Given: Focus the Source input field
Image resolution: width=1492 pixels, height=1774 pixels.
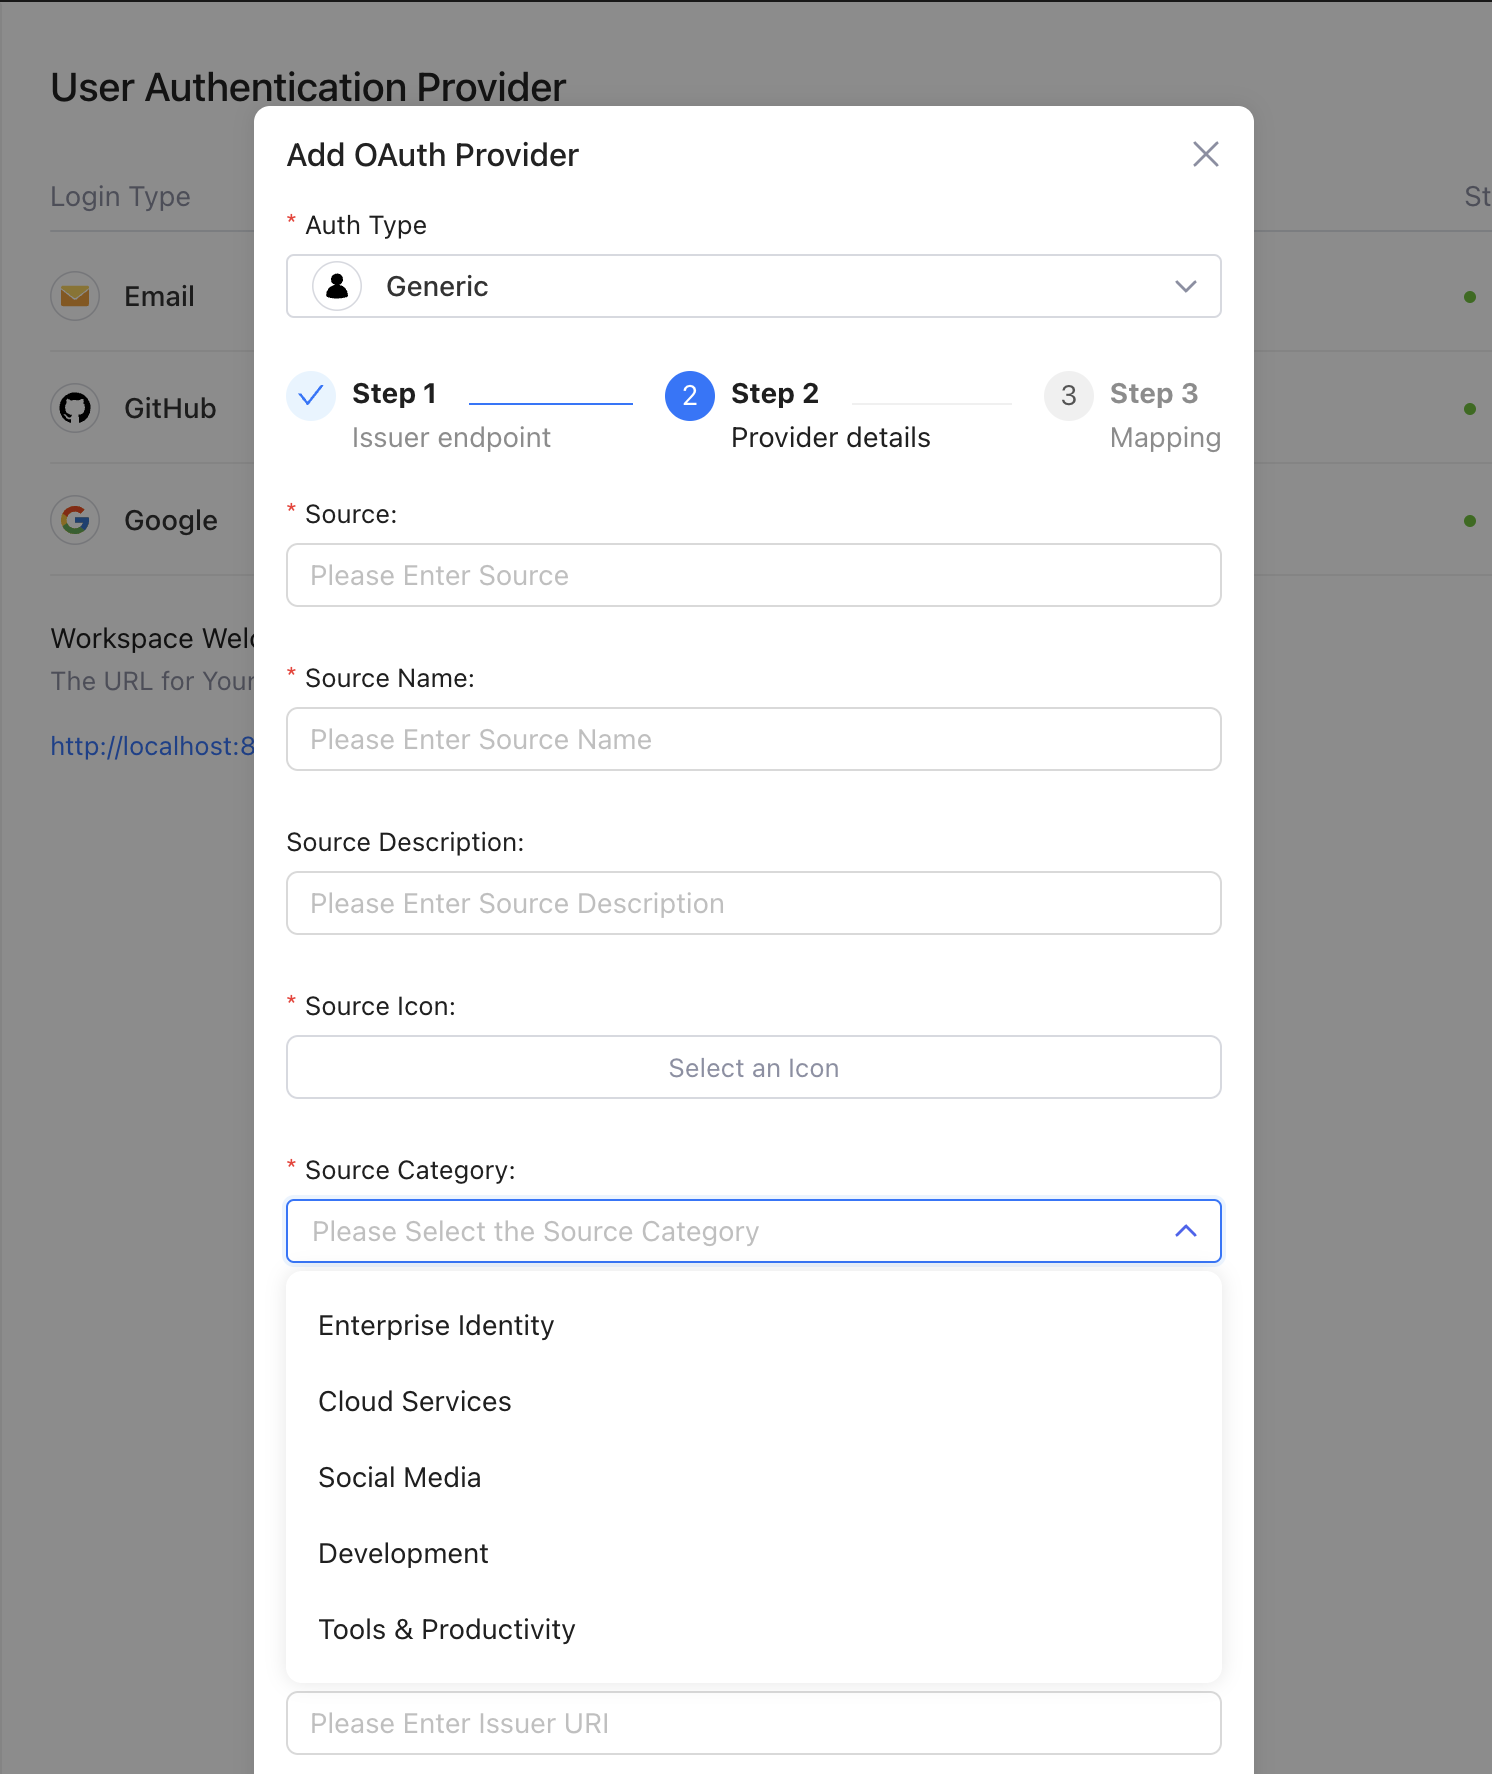Looking at the screenshot, I should tap(753, 576).
